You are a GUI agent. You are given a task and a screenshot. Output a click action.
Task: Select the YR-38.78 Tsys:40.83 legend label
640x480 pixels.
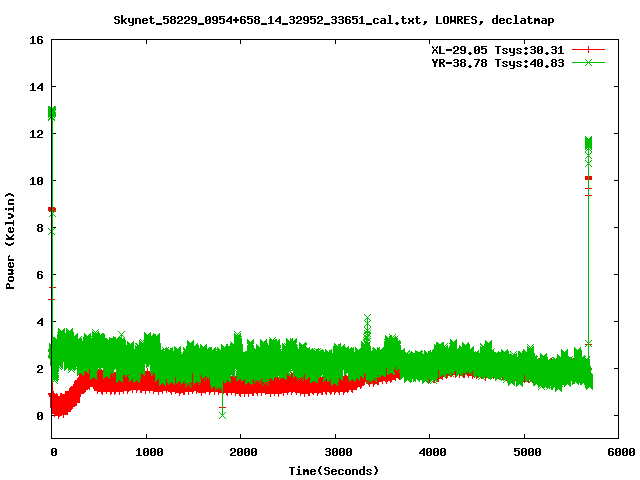(x=498, y=63)
